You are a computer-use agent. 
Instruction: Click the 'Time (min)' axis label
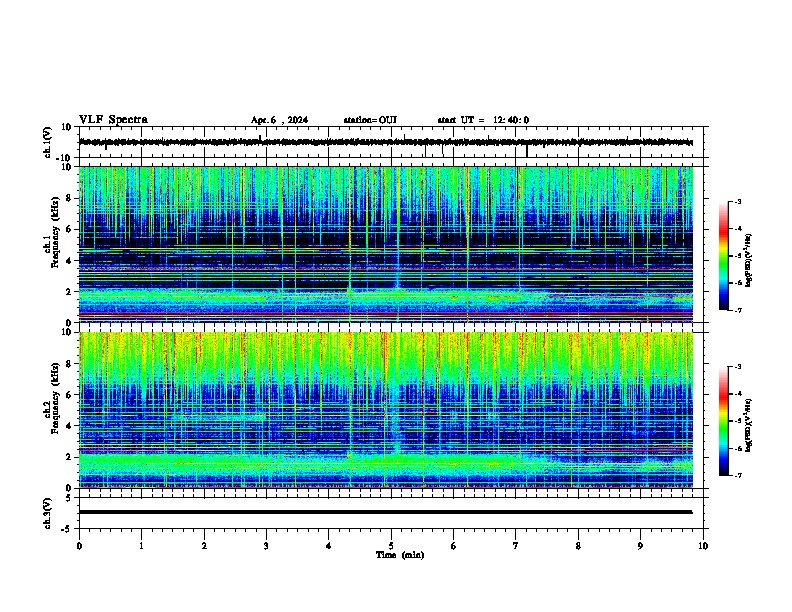pyautogui.click(x=400, y=555)
